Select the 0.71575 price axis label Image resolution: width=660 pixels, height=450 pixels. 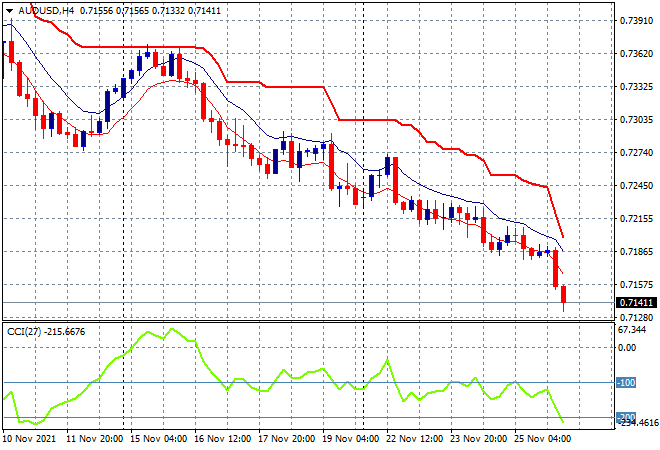[637, 285]
